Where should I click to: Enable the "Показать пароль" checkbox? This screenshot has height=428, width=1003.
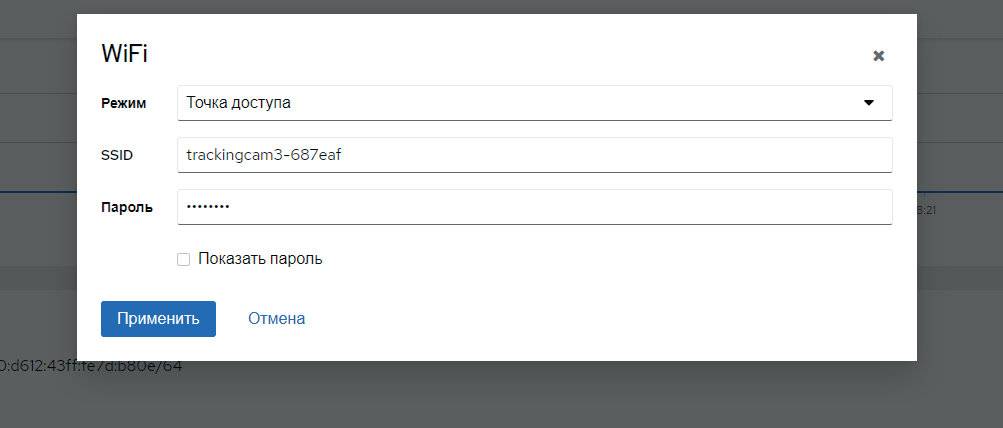pyautogui.click(x=183, y=259)
